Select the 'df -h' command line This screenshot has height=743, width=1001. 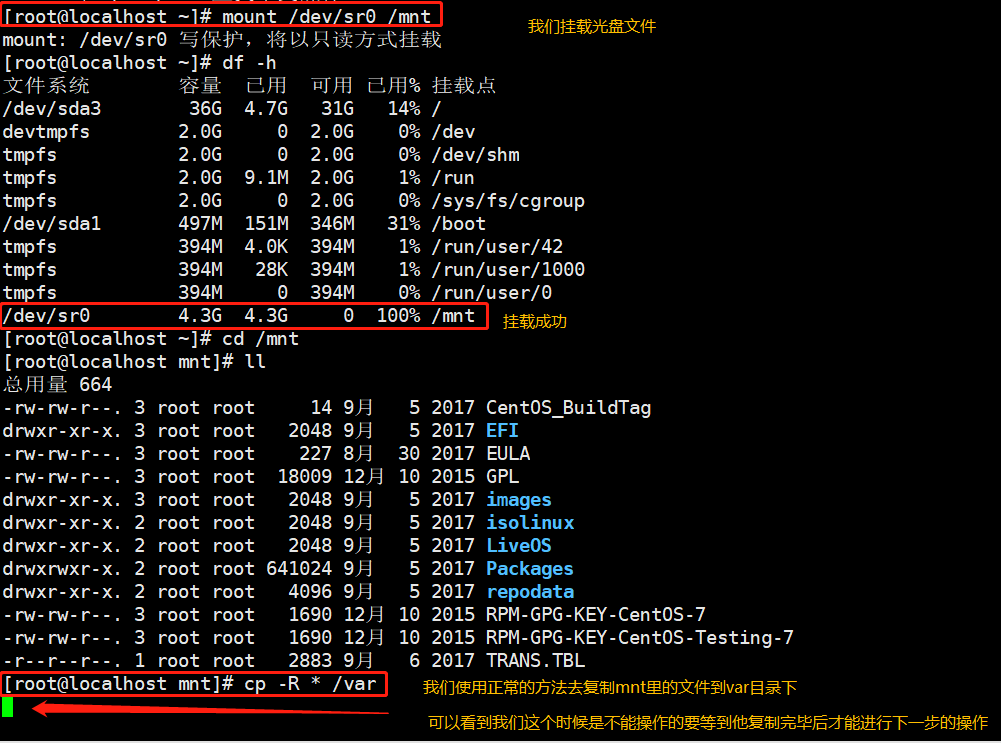[x=140, y=63]
